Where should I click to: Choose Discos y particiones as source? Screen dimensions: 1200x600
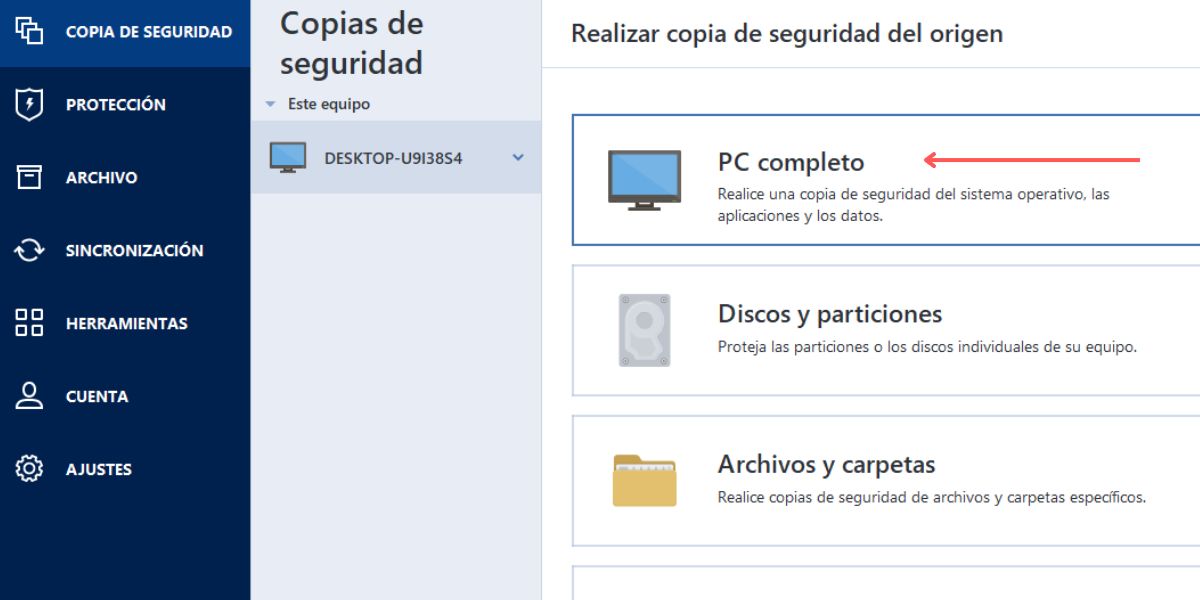click(x=886, y=330)
